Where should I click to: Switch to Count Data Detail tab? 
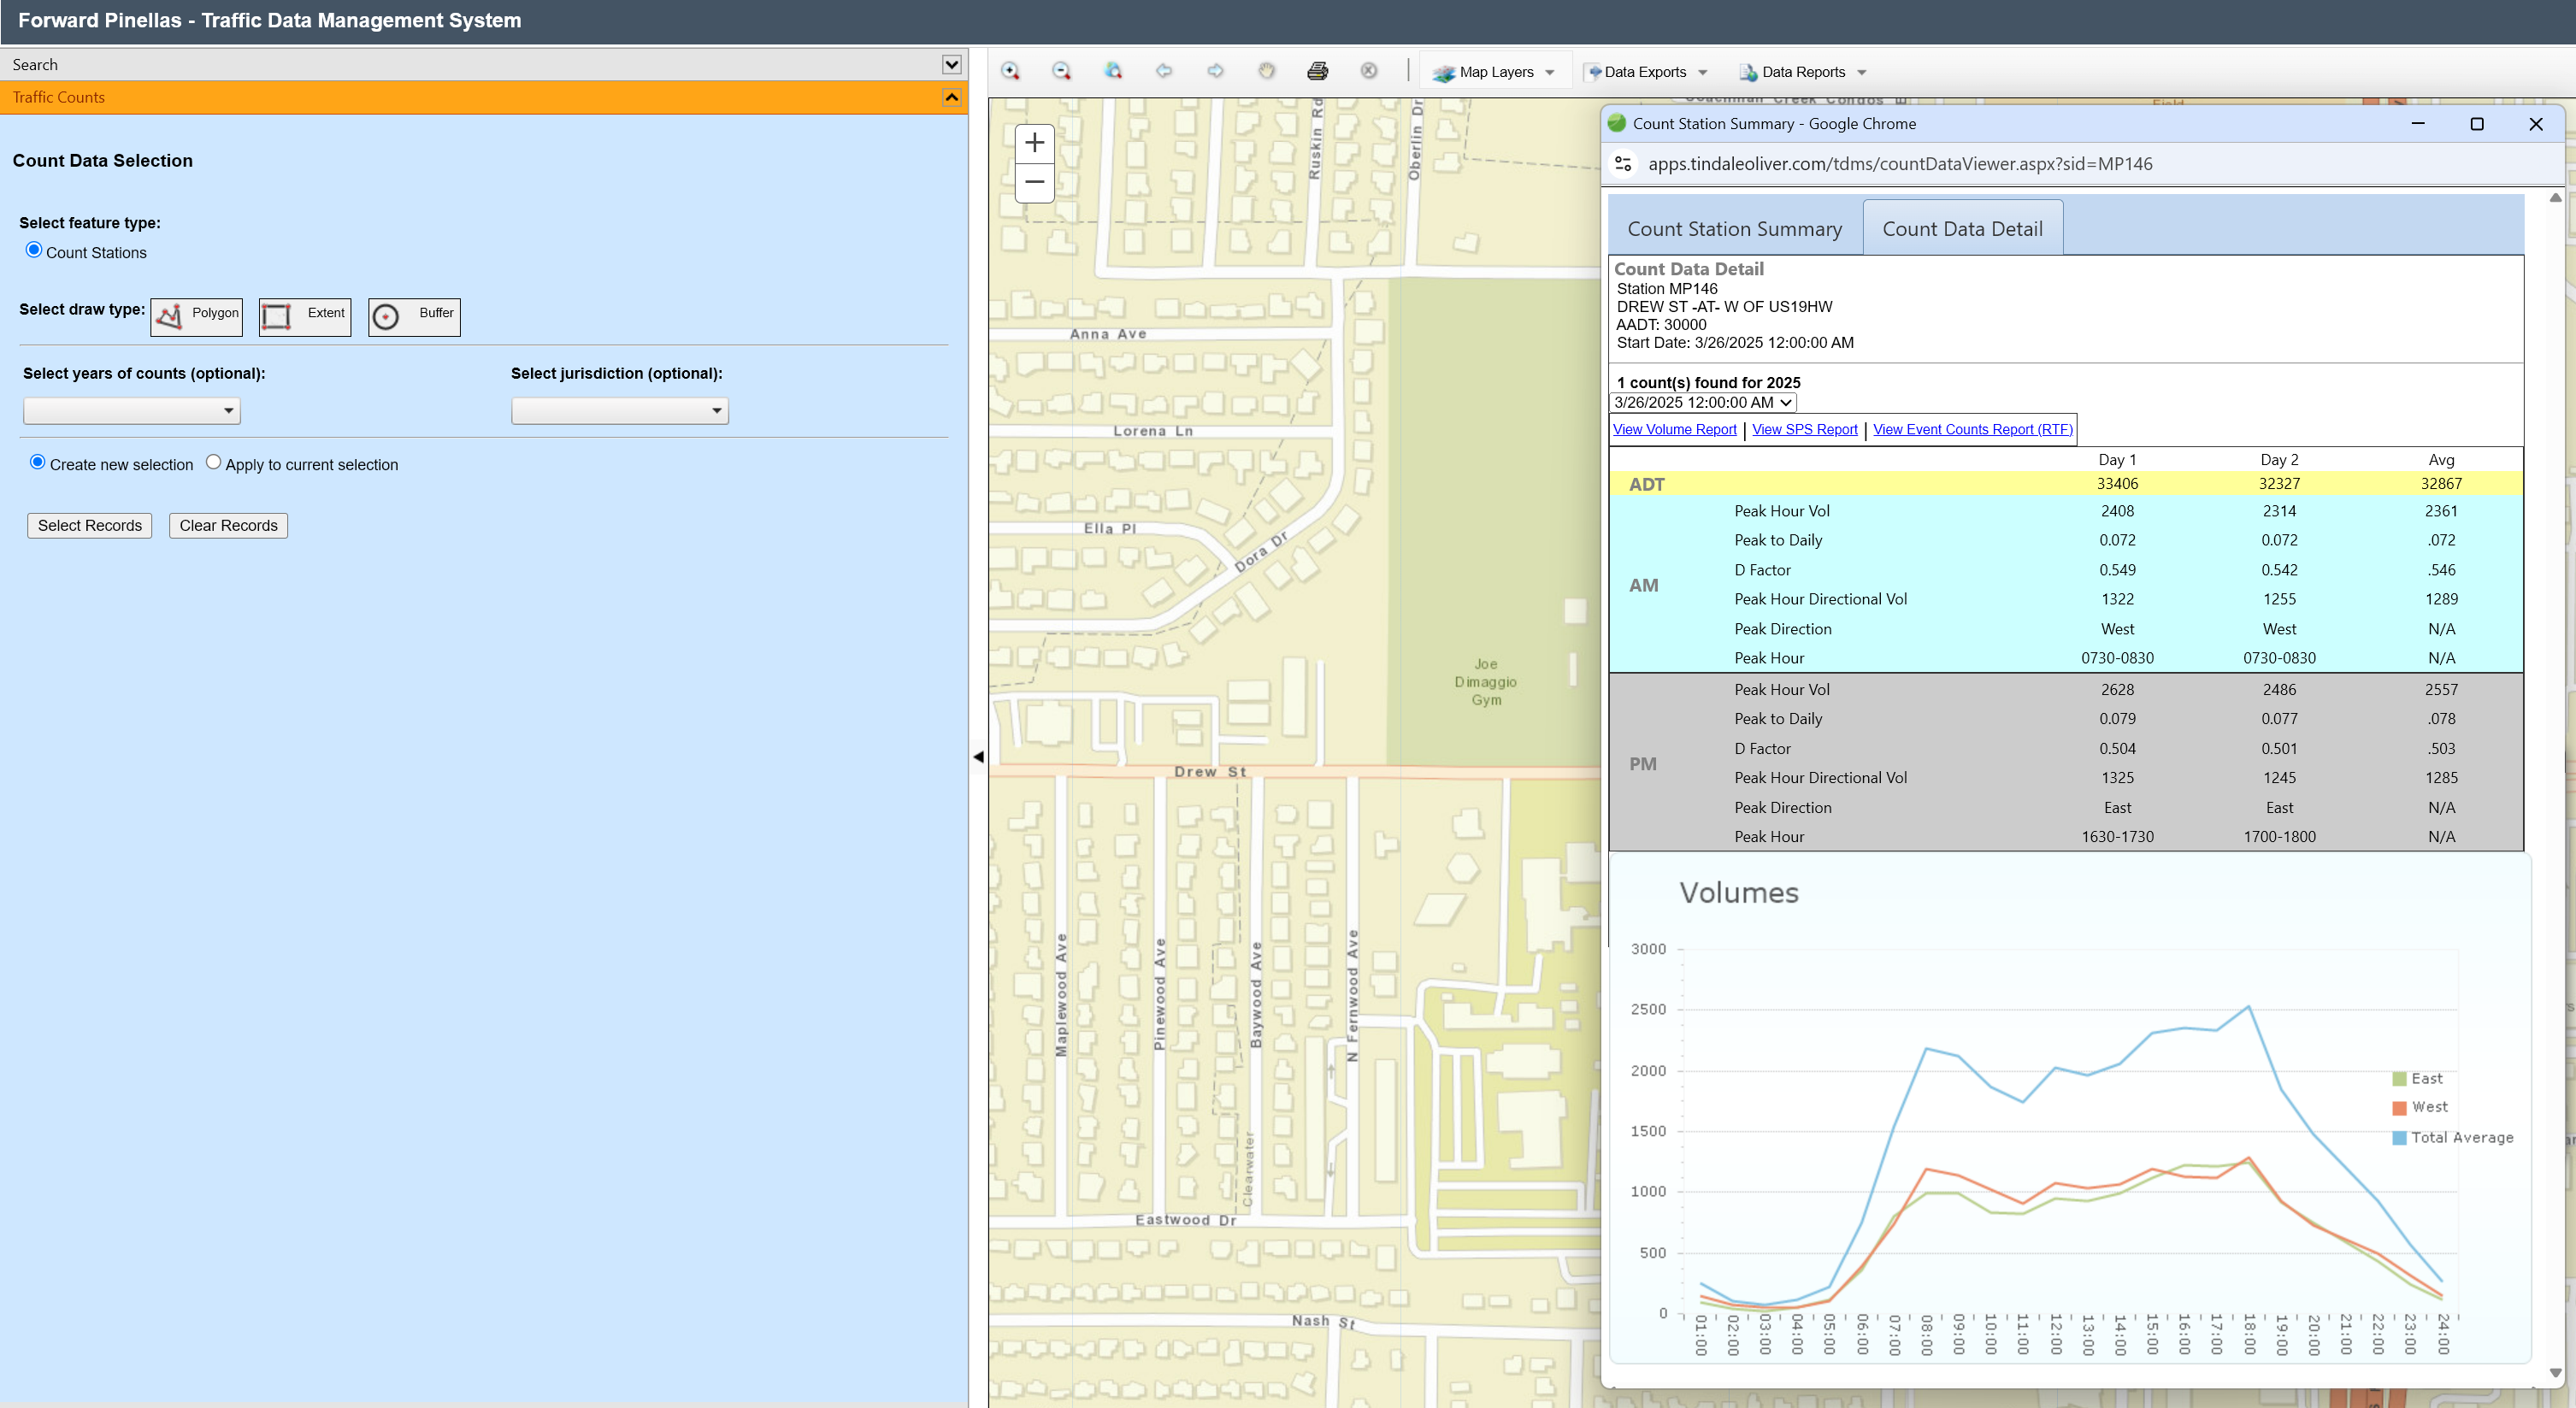(1962, 229)
